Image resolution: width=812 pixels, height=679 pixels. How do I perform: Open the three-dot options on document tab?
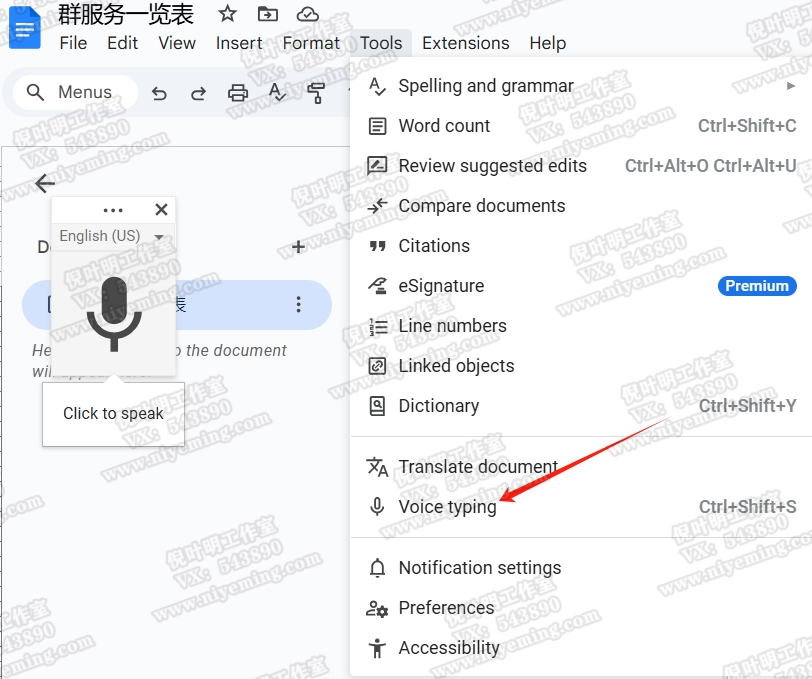click(x=298, y=305)
